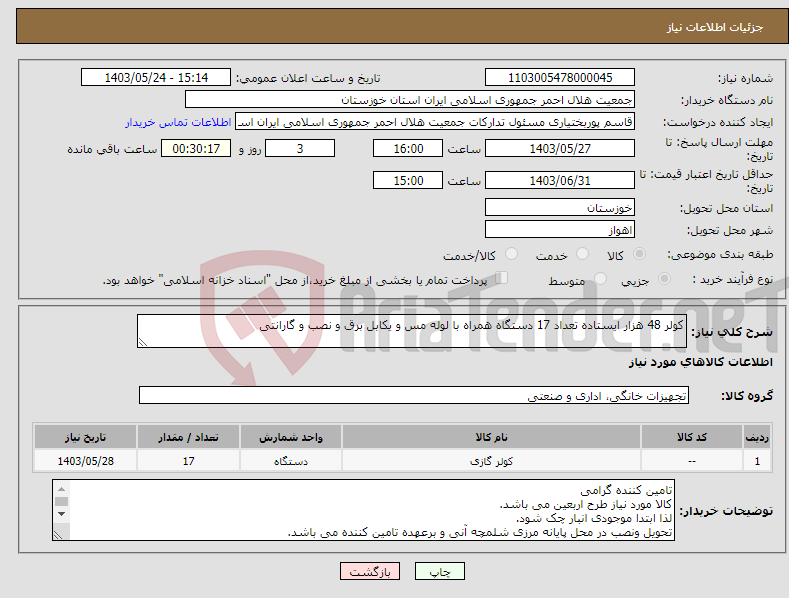Click the نام کالا column header
The height and width of the screenshot is (598, 789).
(x=491, y=437)
